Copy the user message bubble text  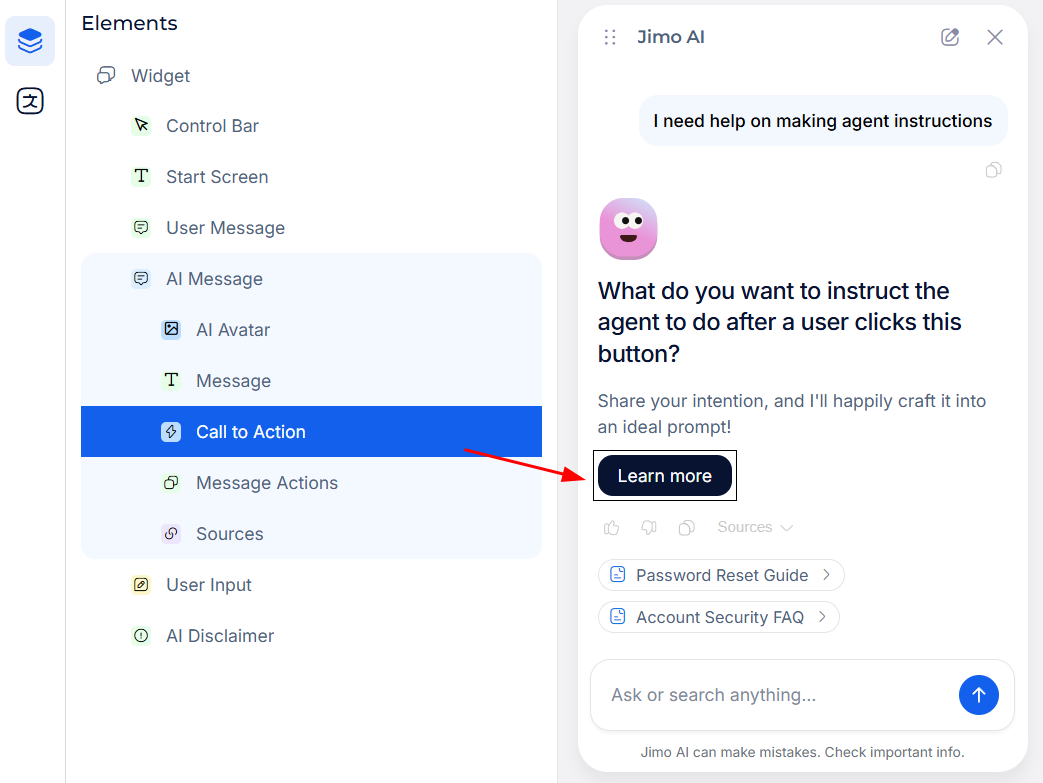[x=993, y=170]
